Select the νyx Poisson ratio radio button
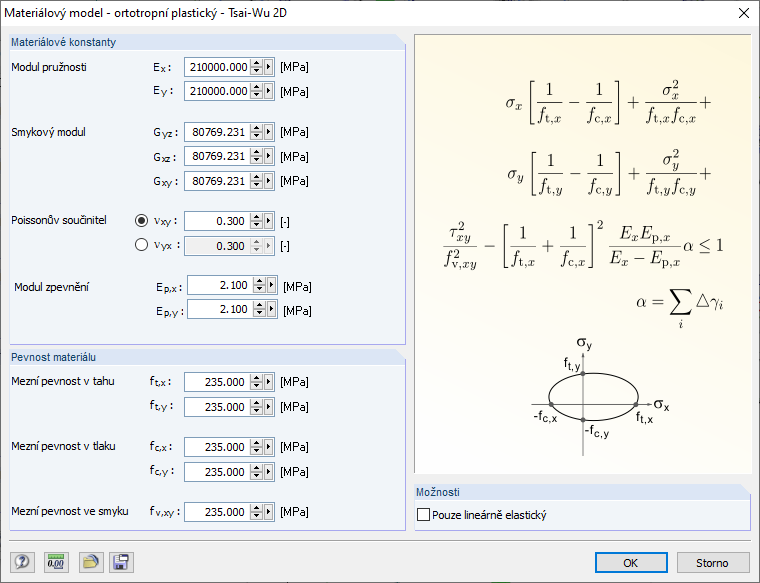Screen dimensions: 760x583 coord(141,245)
